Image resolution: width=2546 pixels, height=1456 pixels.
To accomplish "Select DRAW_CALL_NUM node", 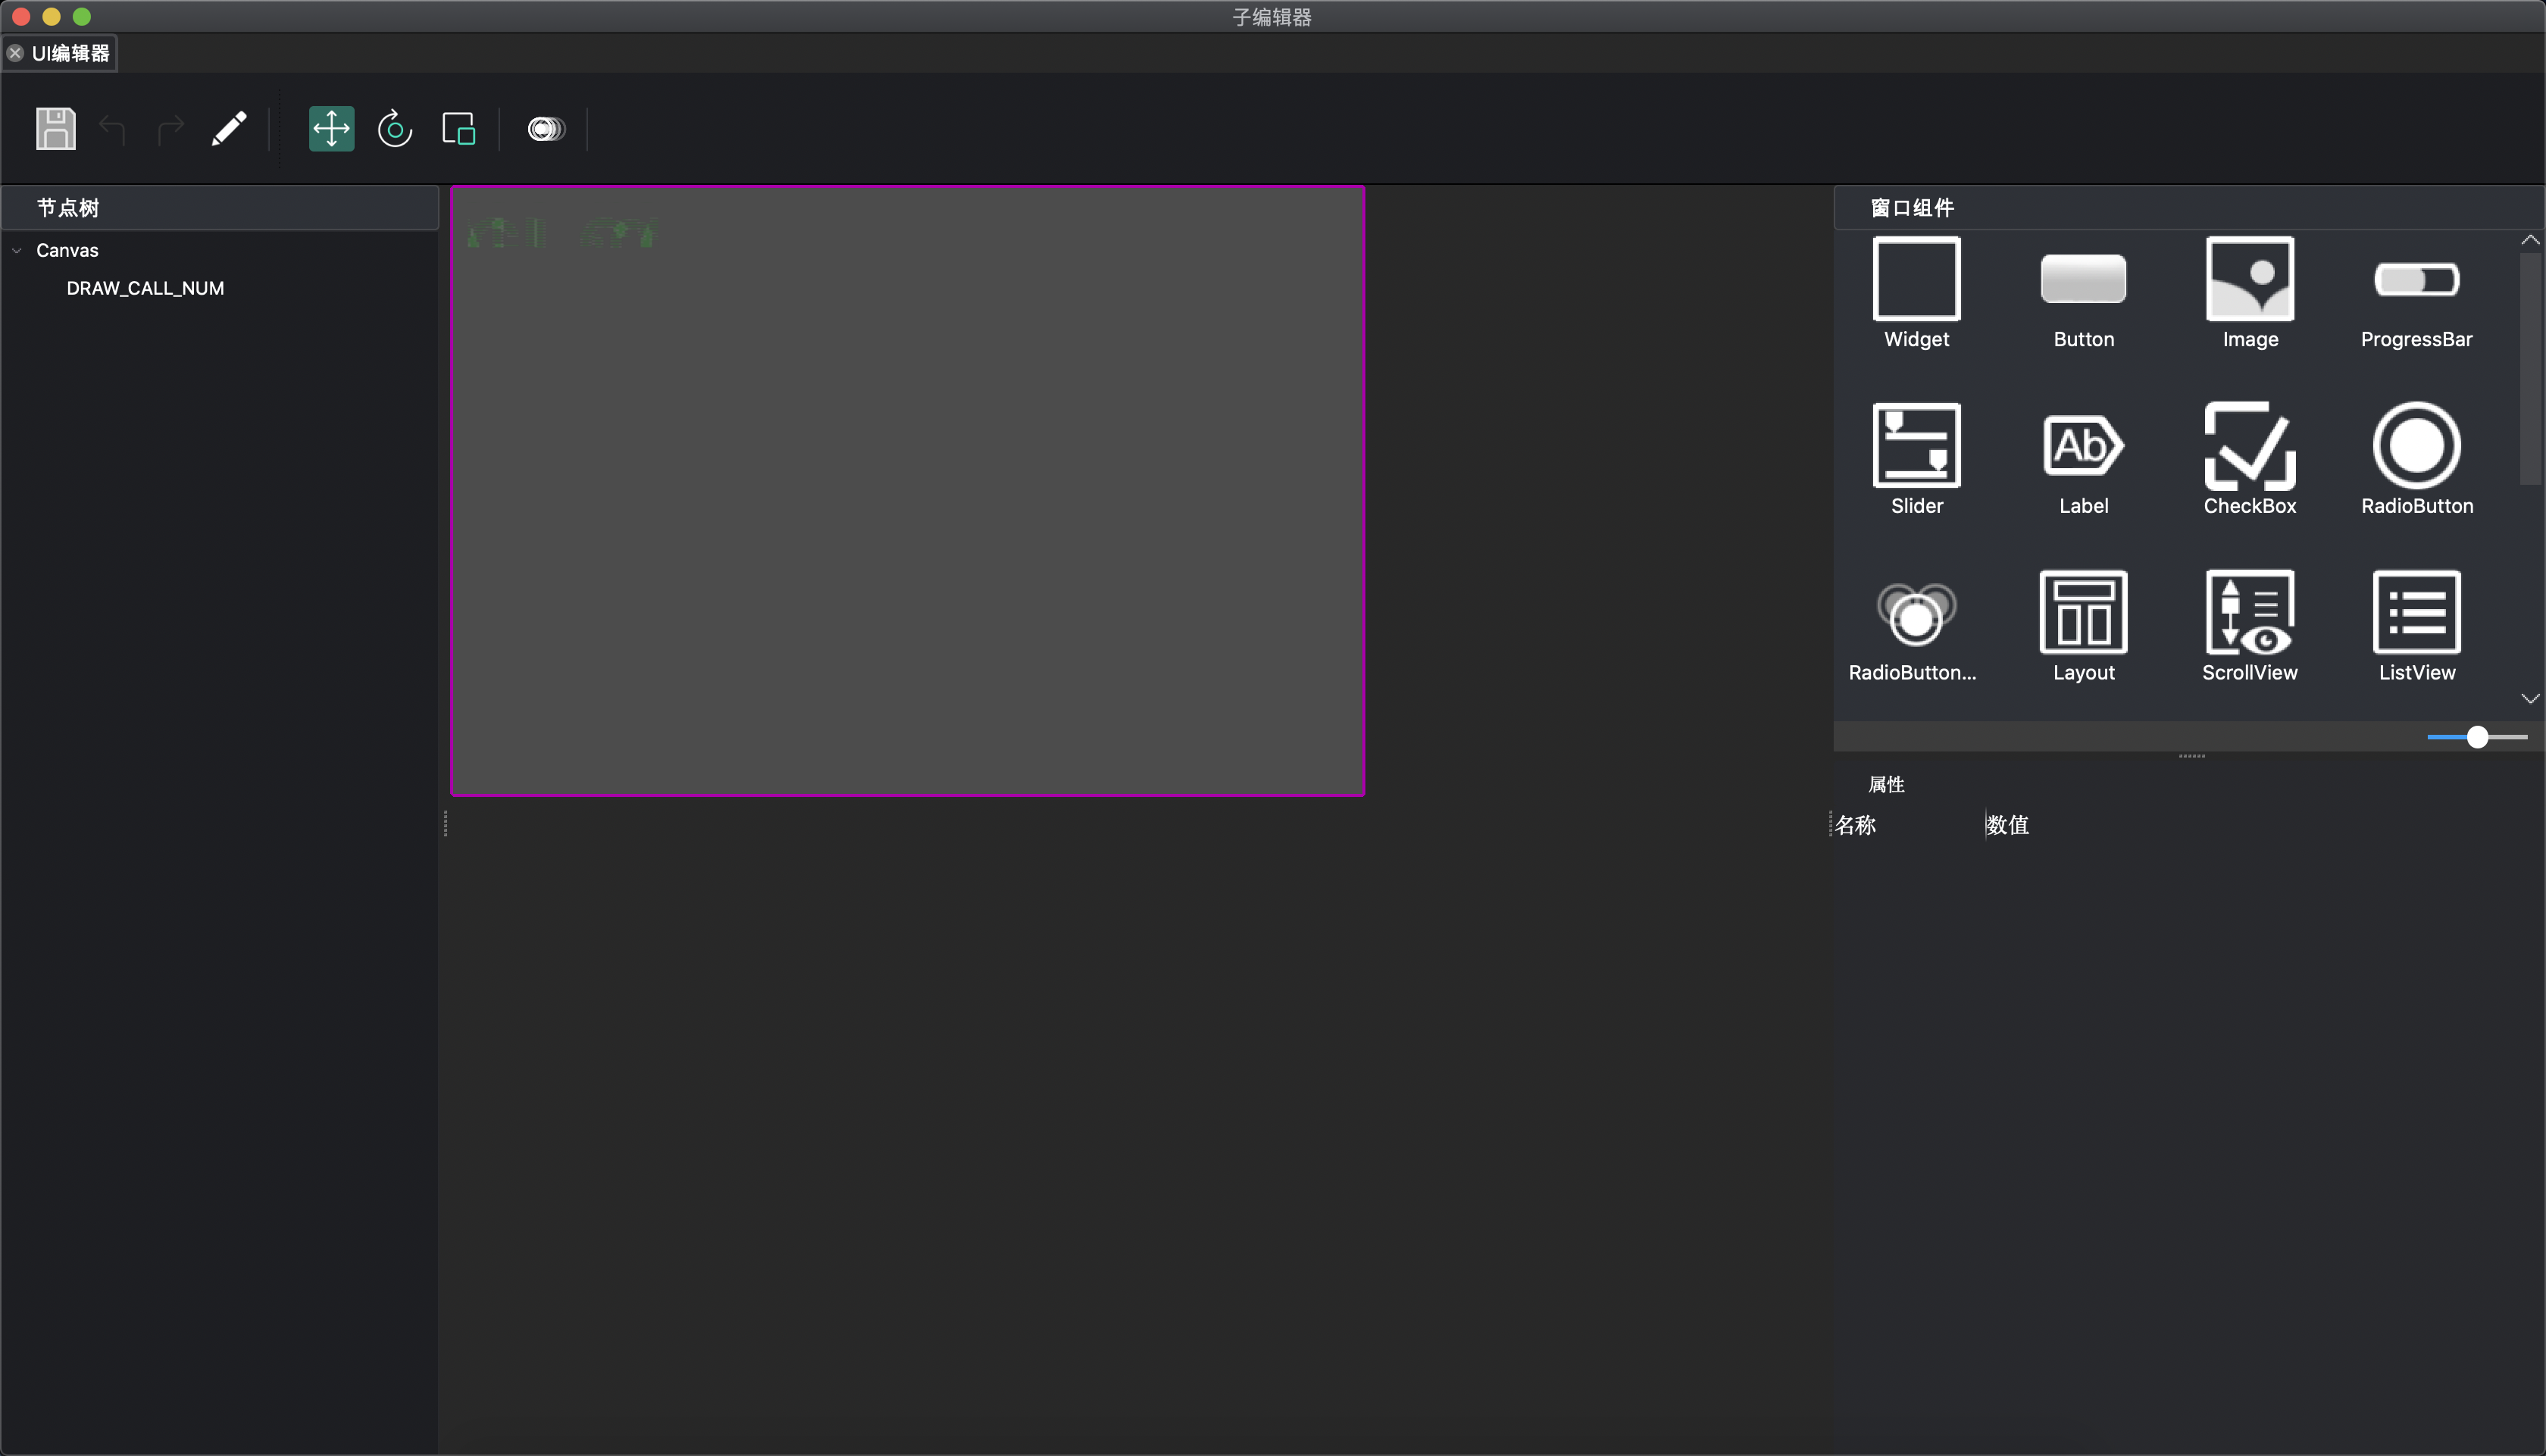I will point(145,288).
